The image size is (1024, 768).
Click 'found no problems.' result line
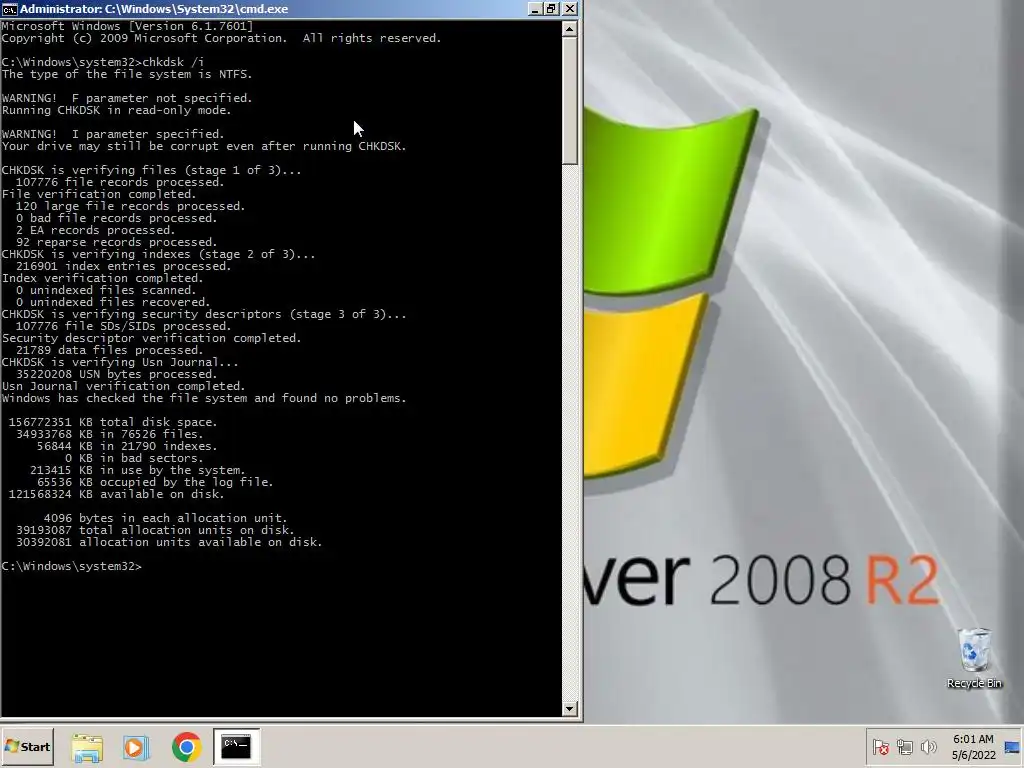coord(204,398)
